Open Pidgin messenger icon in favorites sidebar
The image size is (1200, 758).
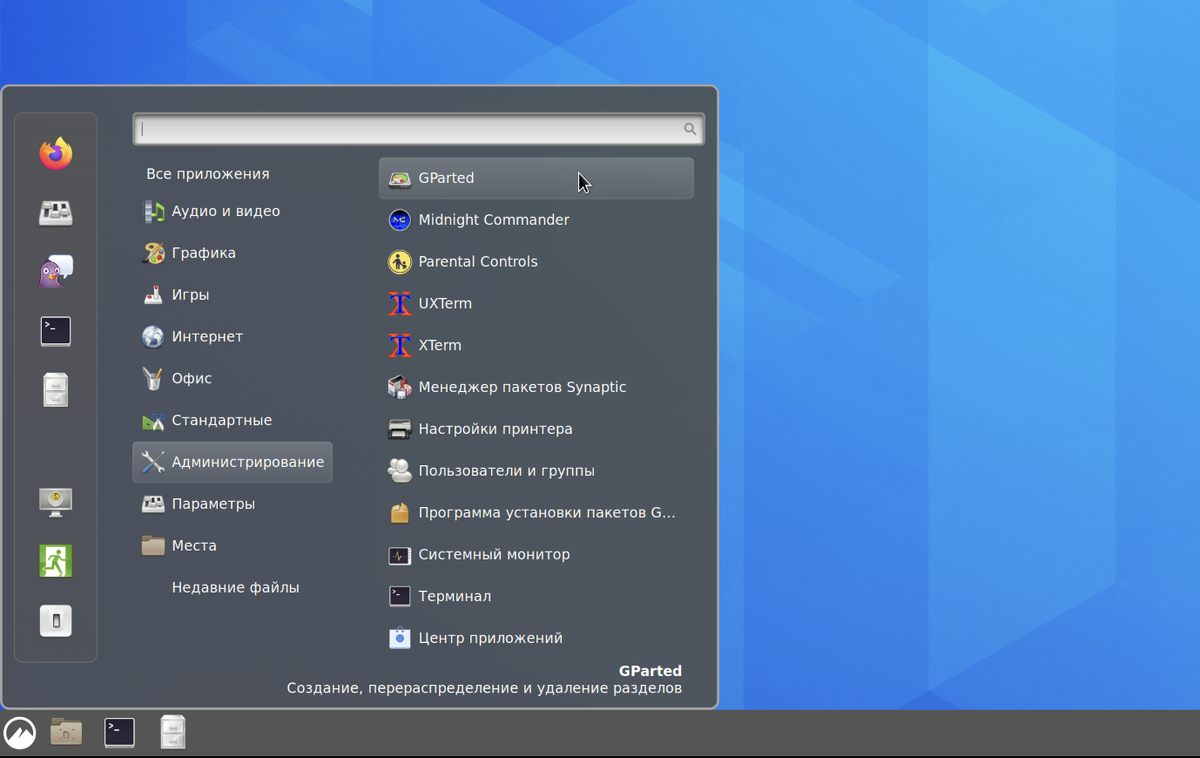point(56,271)
